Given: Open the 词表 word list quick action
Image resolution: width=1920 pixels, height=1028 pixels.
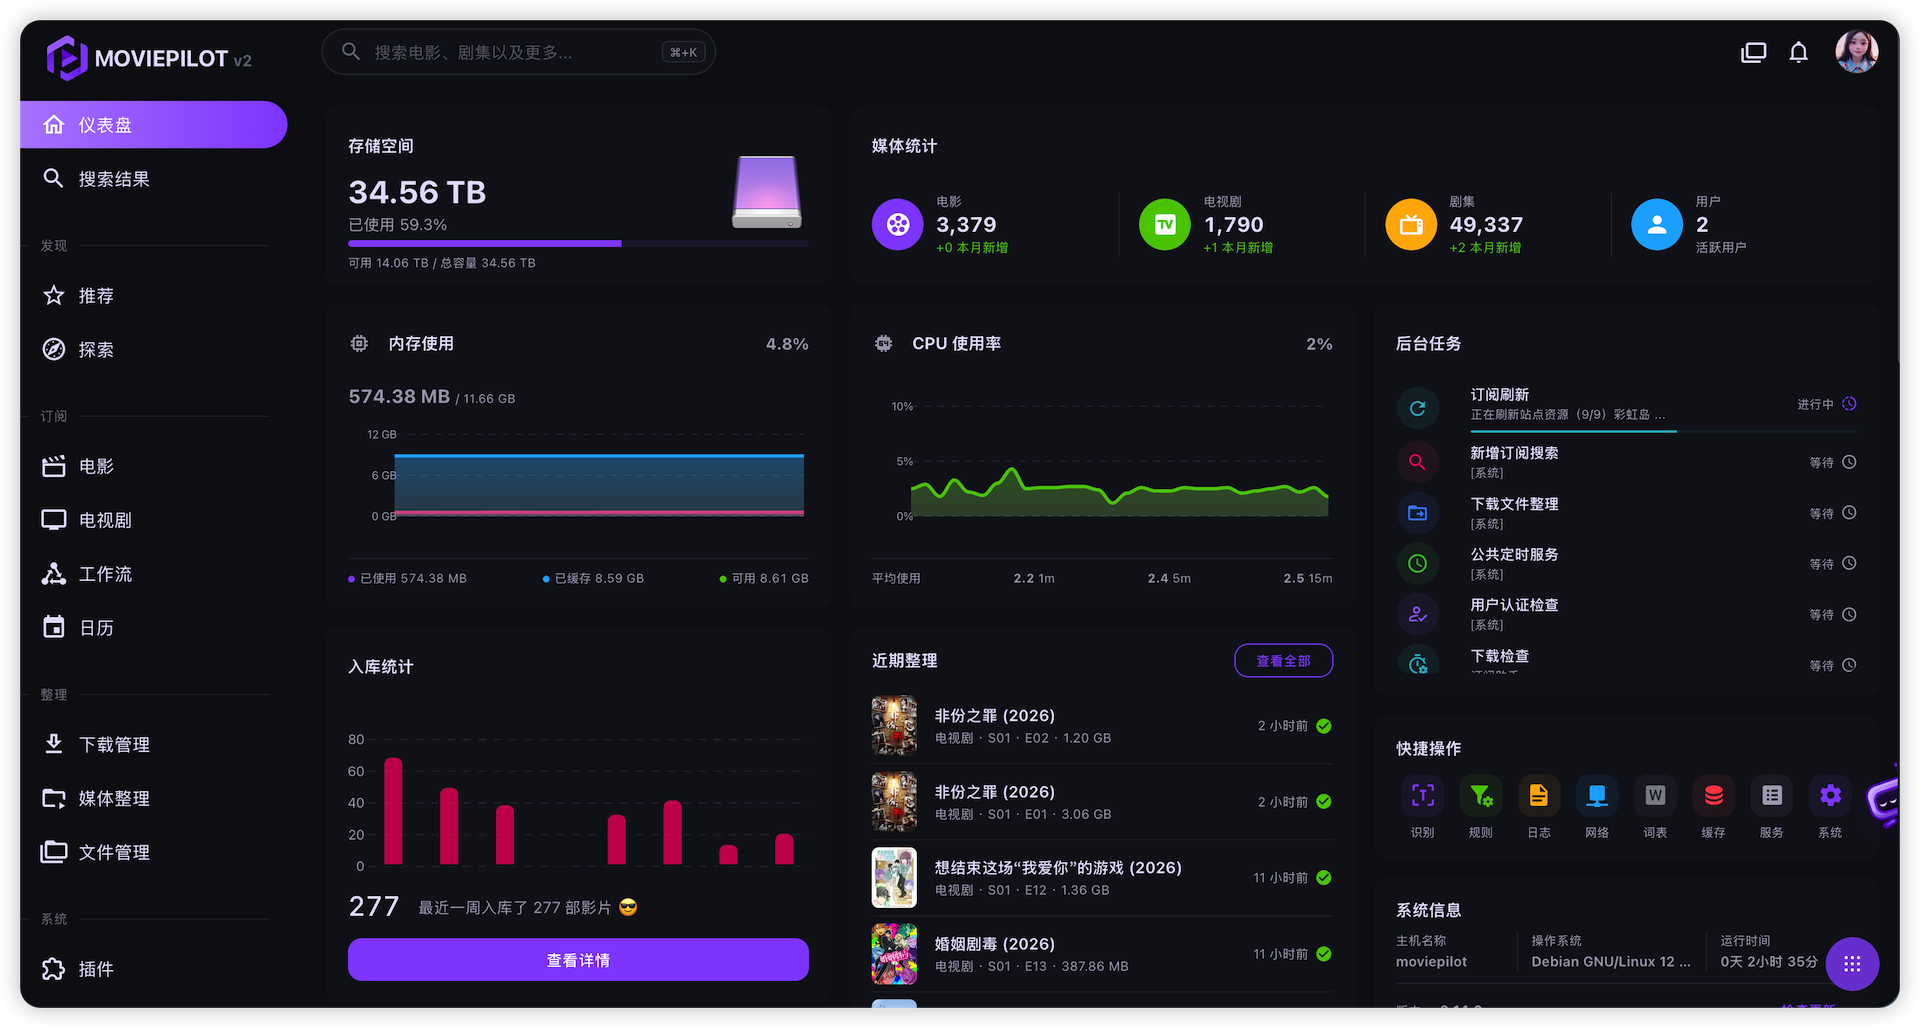Looking at the screenshot, I should pyautogui.click(x=1655, y=796).
